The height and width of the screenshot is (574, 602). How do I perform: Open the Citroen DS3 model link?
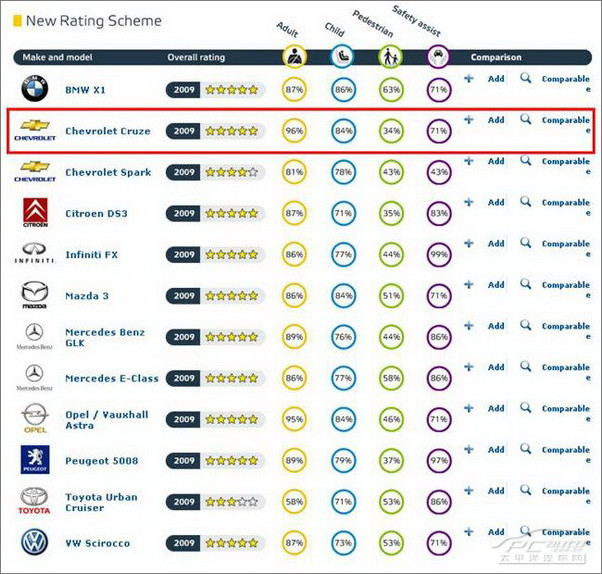tap(96, 213)
